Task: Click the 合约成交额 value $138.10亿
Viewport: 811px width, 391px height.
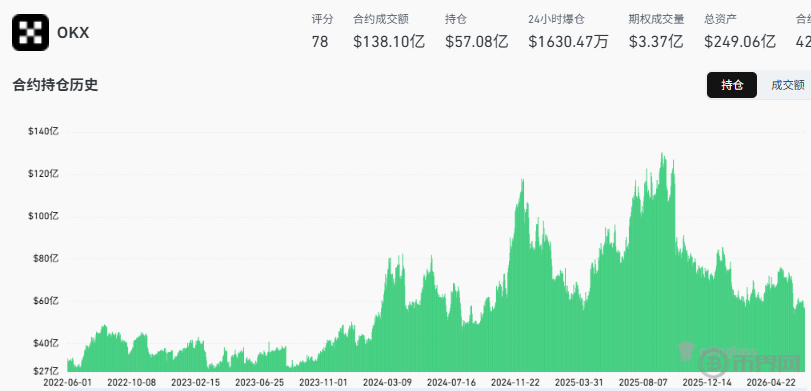Action: point(389,41)
